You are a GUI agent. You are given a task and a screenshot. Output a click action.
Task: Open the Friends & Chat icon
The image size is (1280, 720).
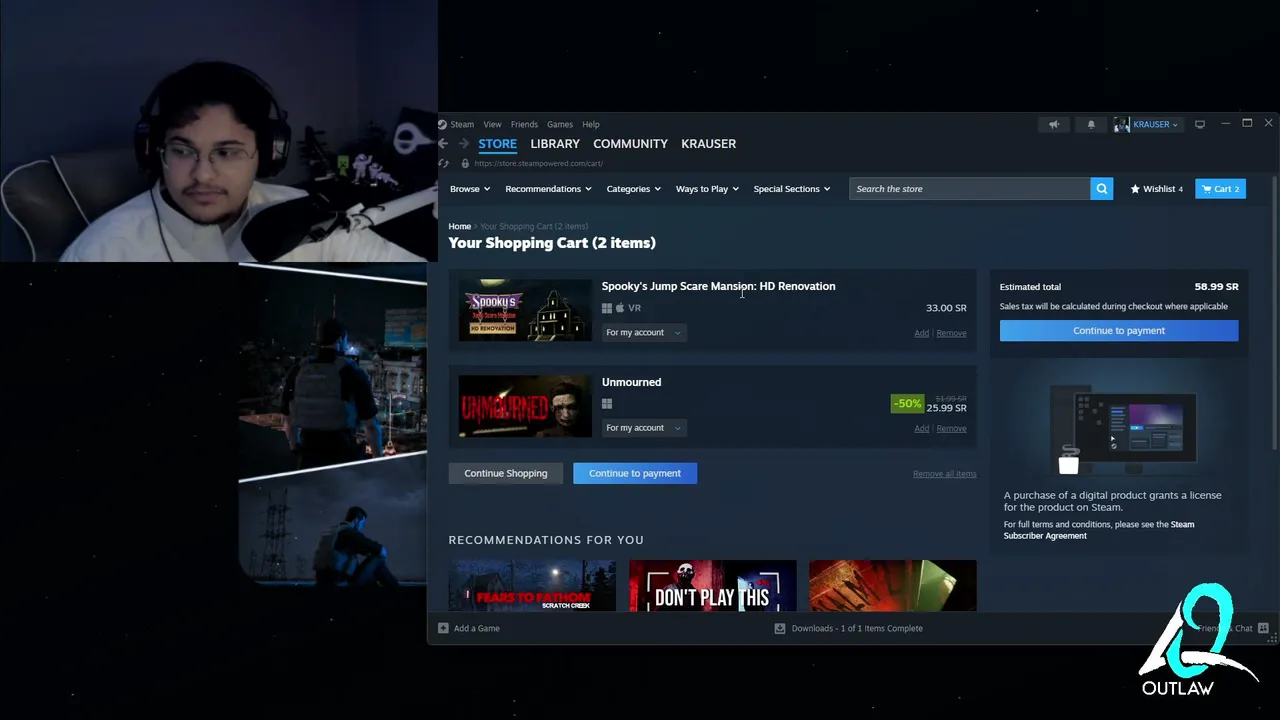(1263, 628)
